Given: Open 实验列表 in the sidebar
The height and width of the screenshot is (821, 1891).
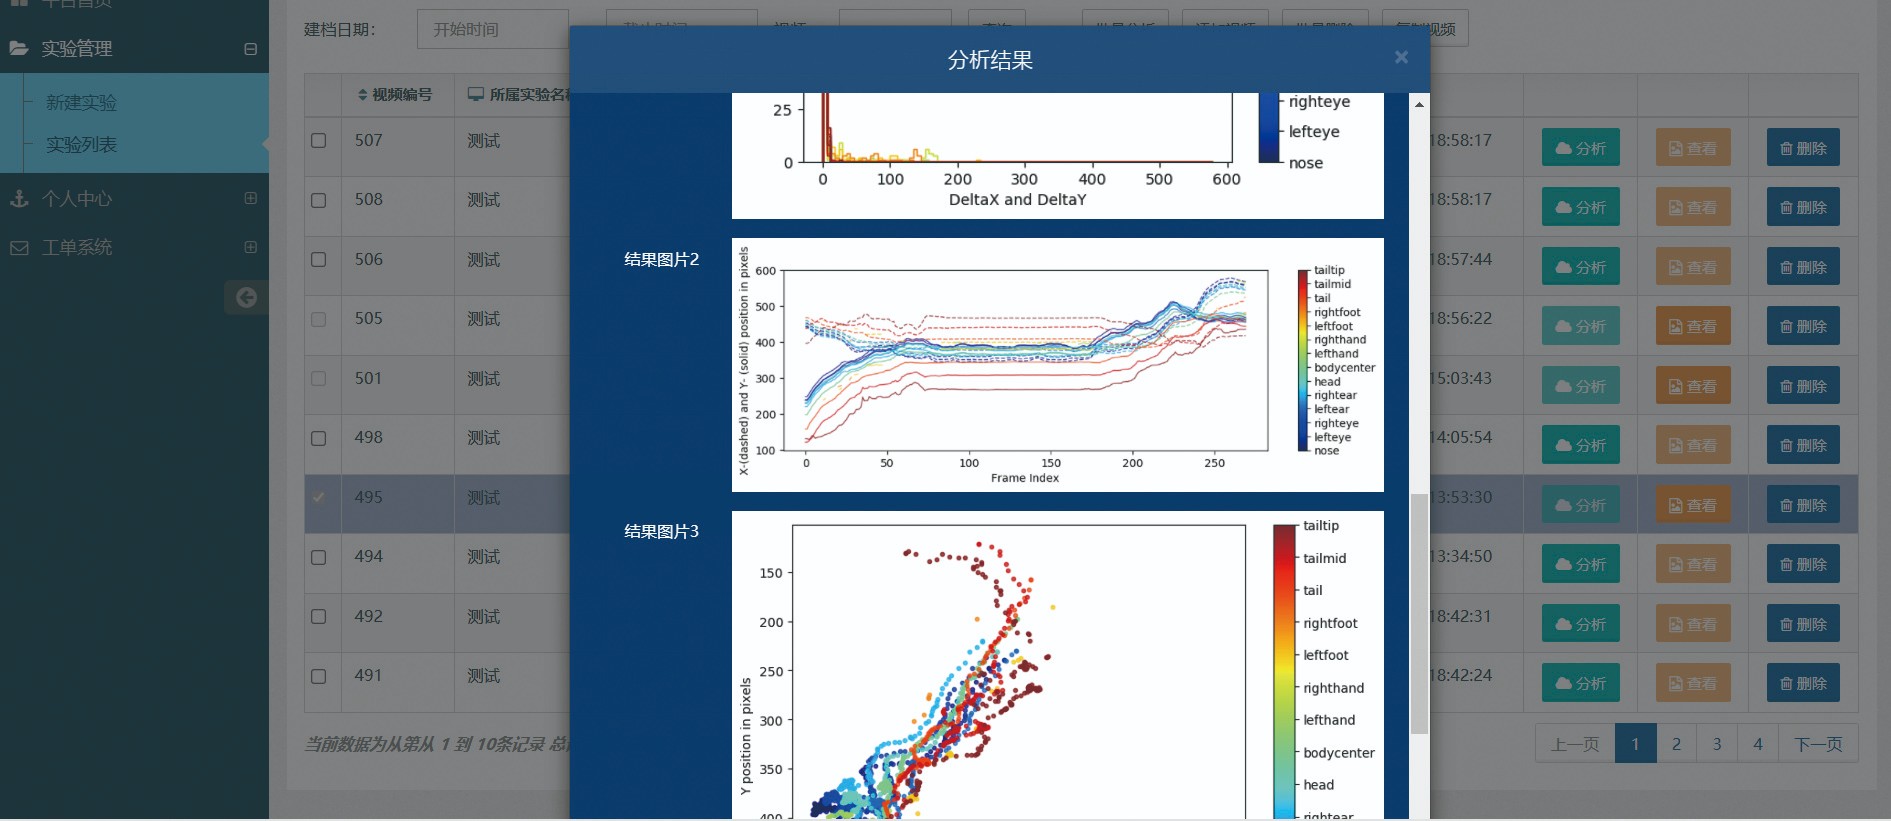Looking at the screenshot, I should pyautogui.click(x=81, y=145).
